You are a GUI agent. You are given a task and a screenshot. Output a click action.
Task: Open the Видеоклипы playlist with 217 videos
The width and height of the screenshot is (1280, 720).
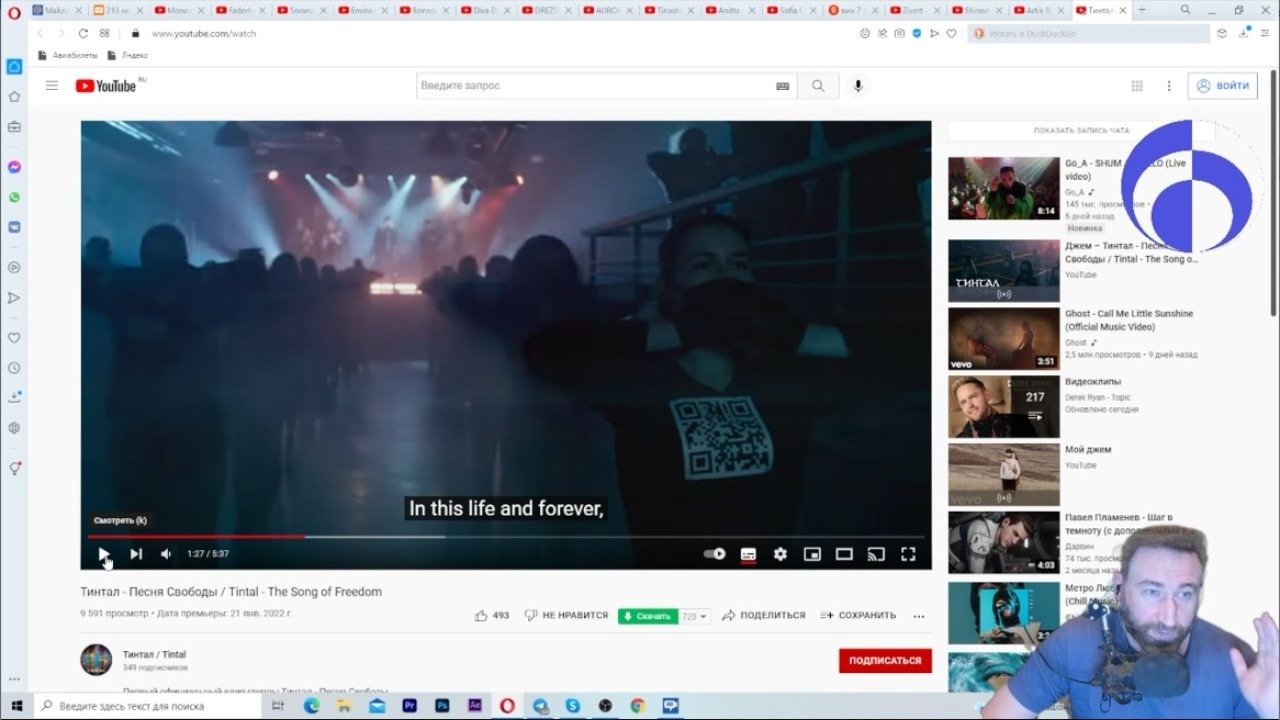pos(1003,406)
